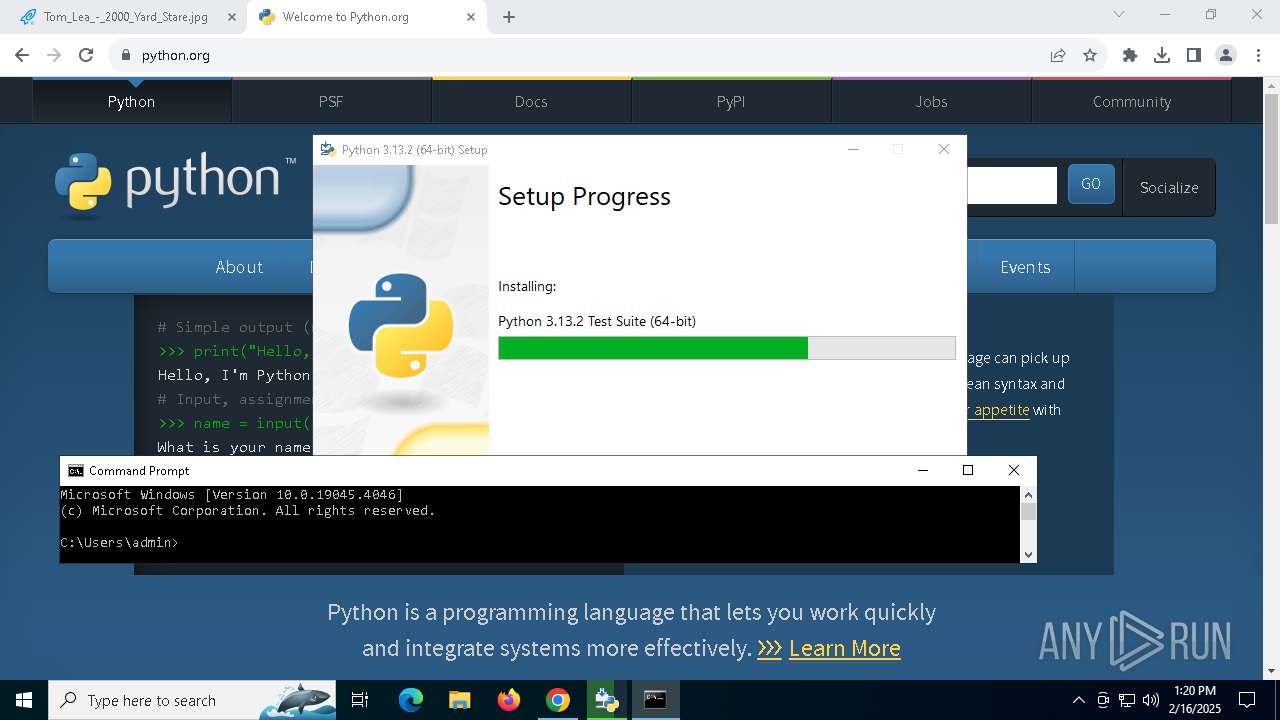Click the python logo on the website
Viewport: 1280px width, 720px height.
coord(176,184)
